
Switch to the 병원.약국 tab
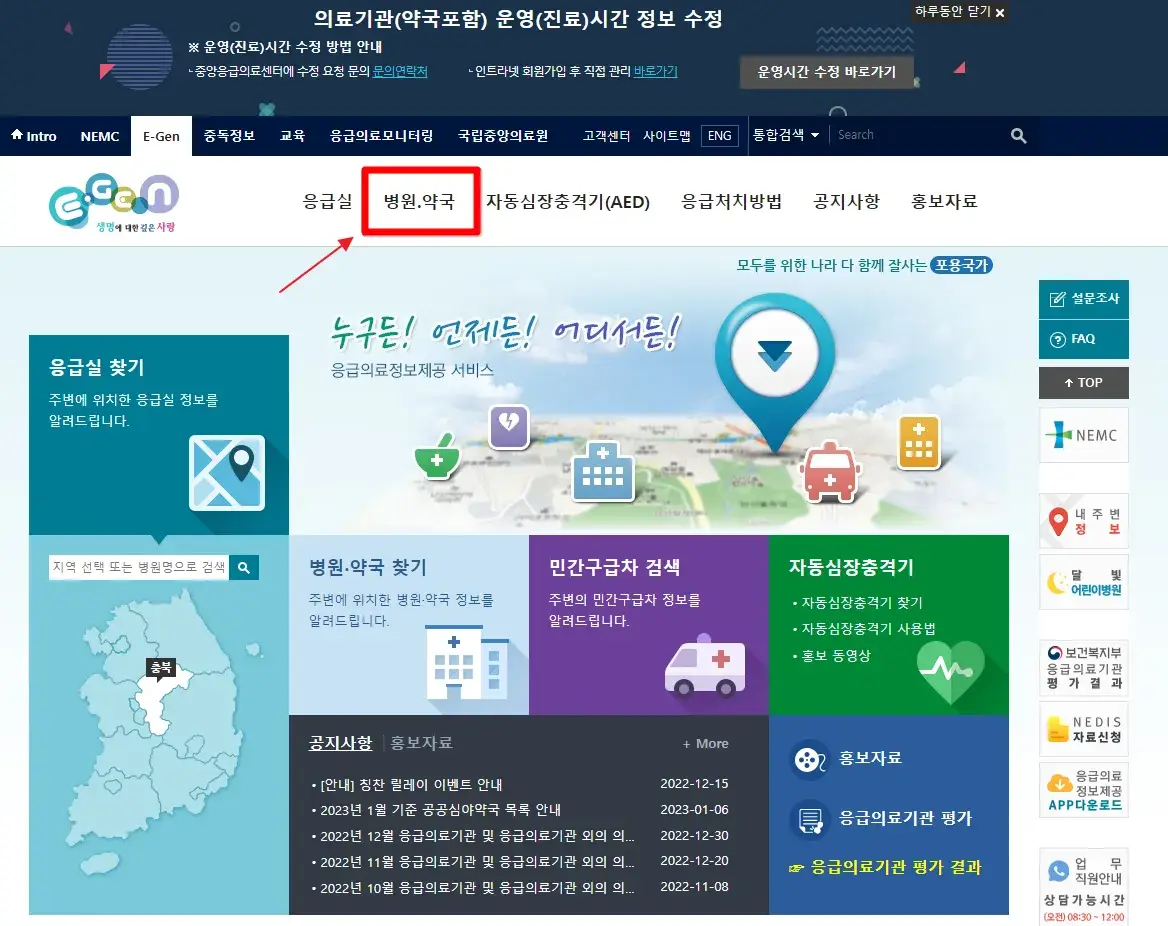point(420,200)
